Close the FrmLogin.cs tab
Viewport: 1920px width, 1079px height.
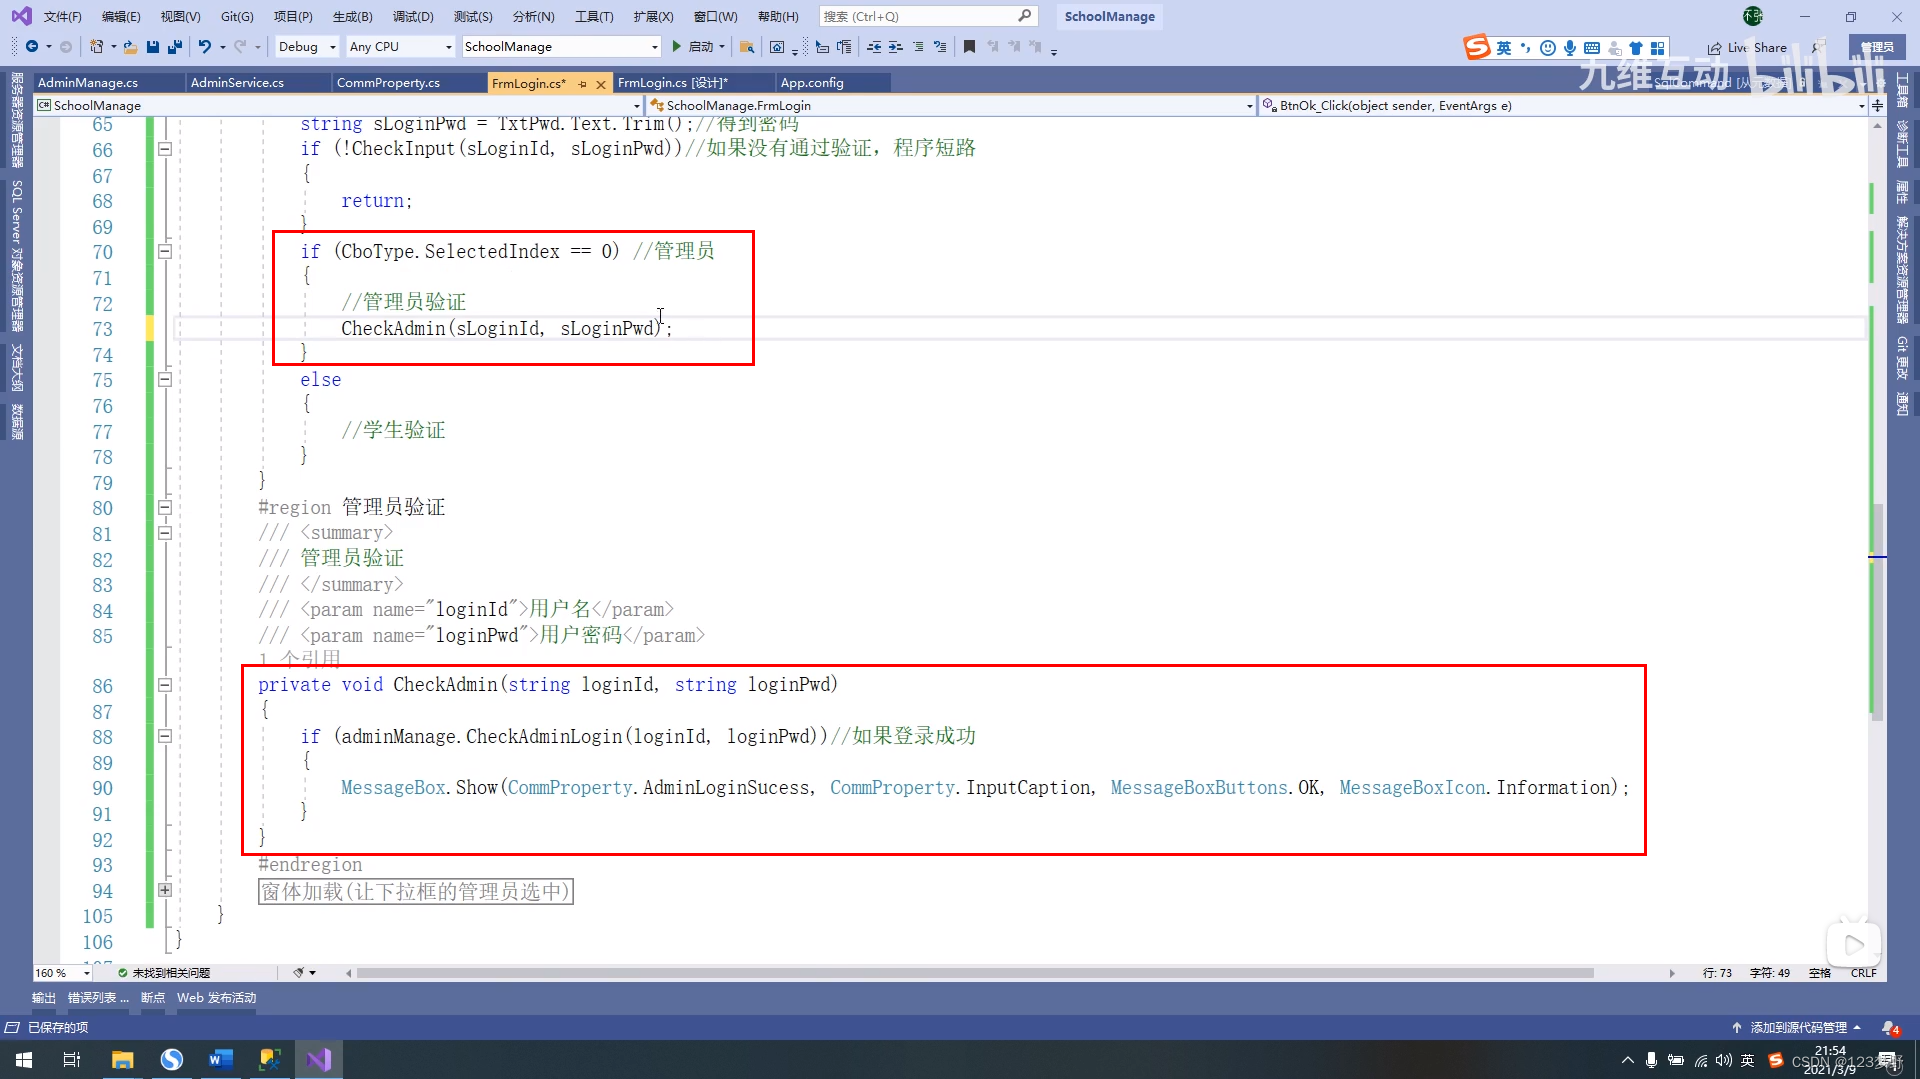(601, 84)
